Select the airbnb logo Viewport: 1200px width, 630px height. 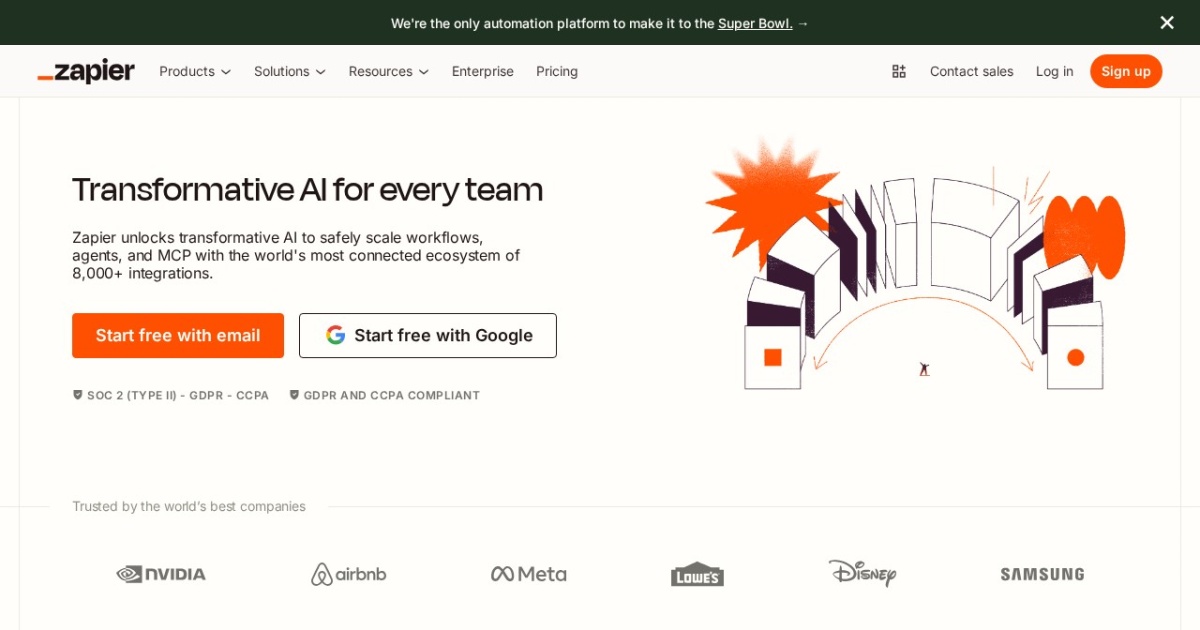point(348,574)
